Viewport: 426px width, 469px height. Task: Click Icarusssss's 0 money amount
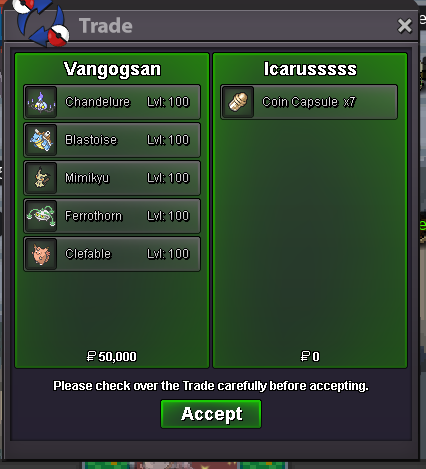pos(310,356)
